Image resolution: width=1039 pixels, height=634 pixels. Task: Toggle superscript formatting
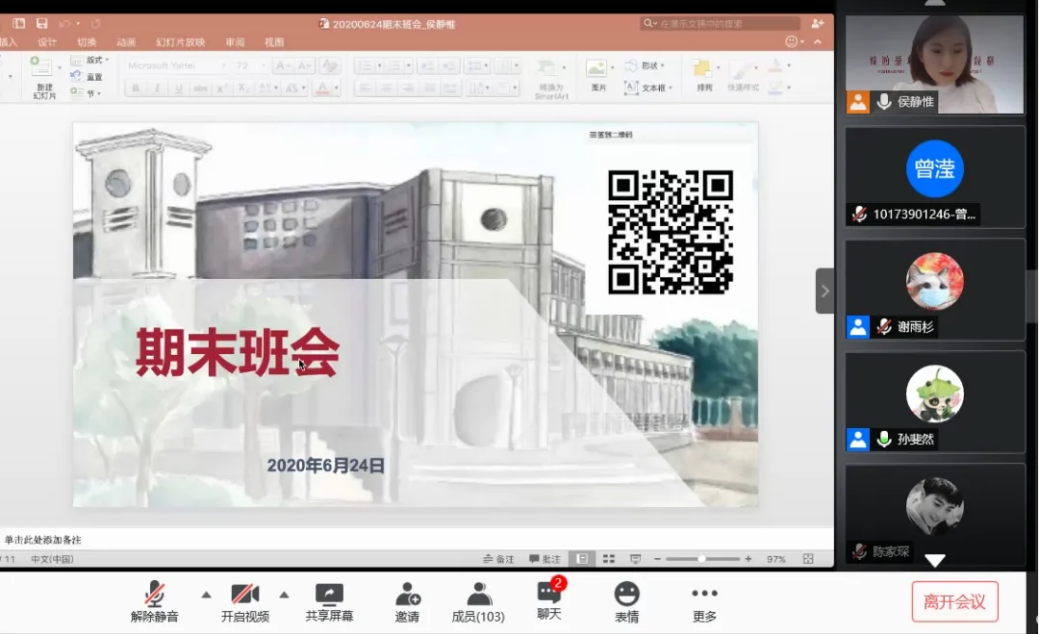pos(221,88)
